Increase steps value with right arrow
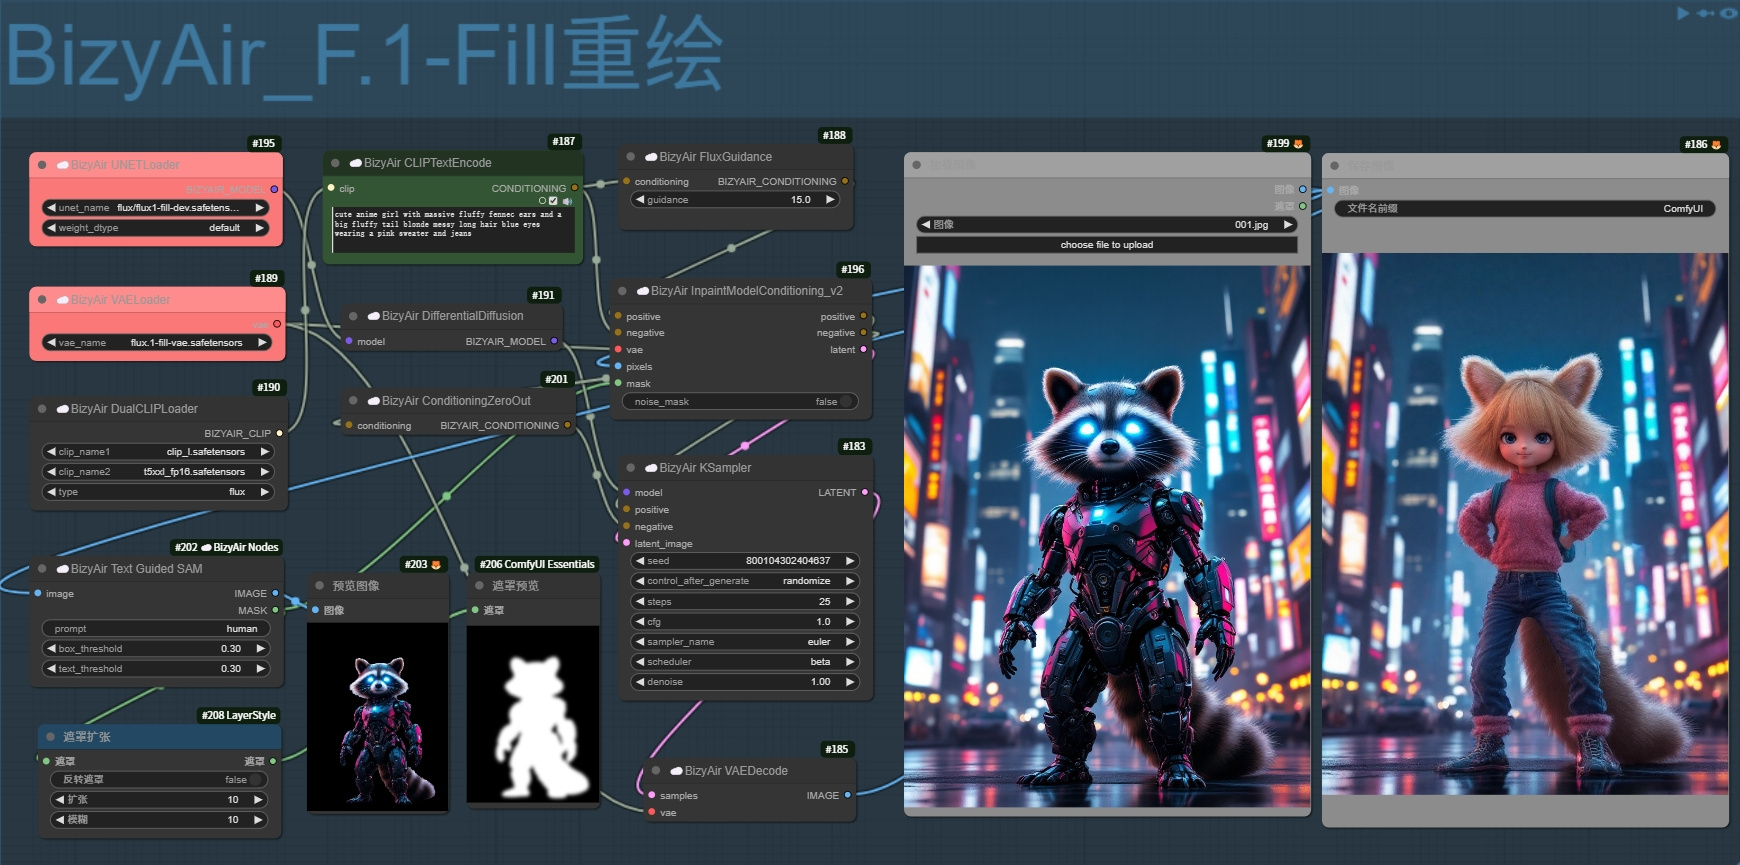 [850, 602]
